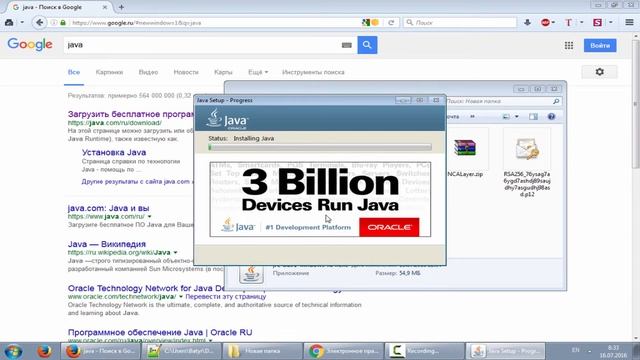Expand dropdown arrow next to oracle.com technetwork URL
640x360 pixels.
coord(181,297)
